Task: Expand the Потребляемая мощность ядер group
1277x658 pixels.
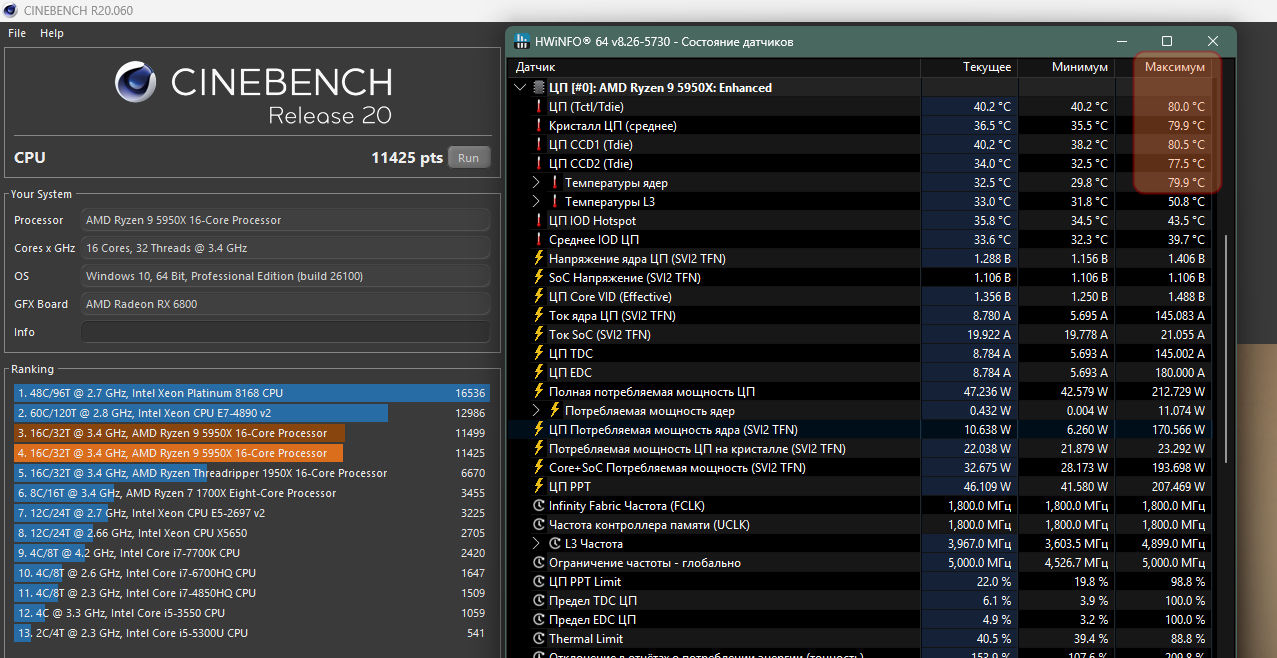Action: click(536, 411)
